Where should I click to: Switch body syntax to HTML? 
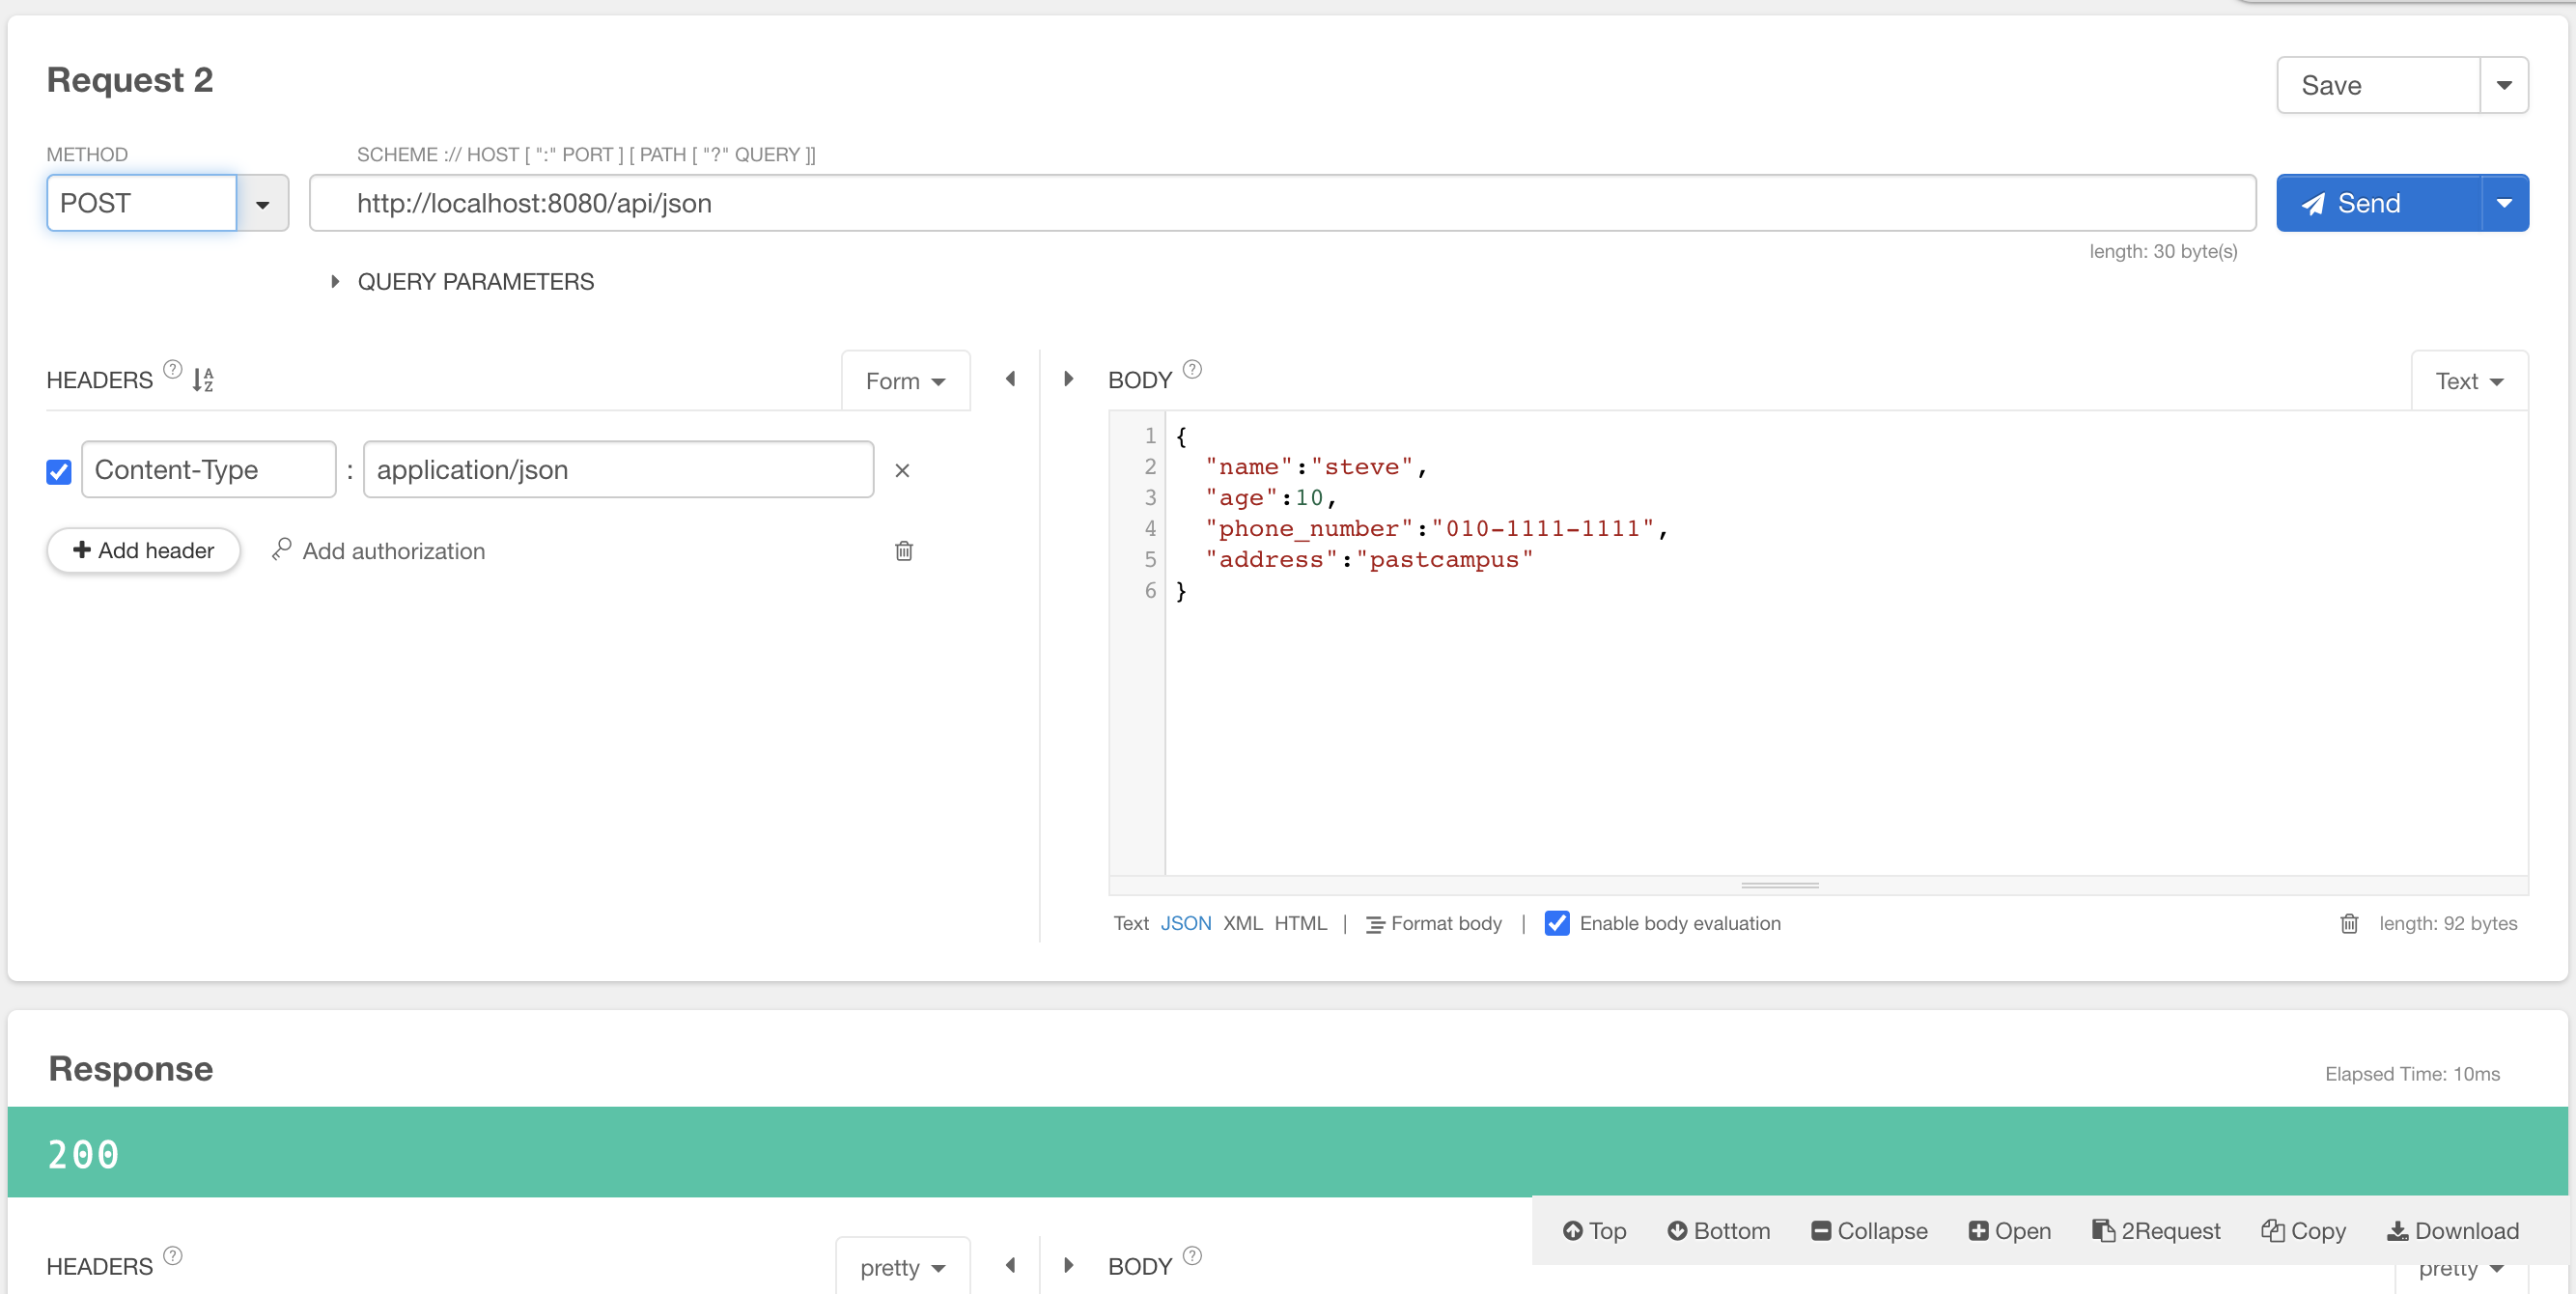point(1299,923)
